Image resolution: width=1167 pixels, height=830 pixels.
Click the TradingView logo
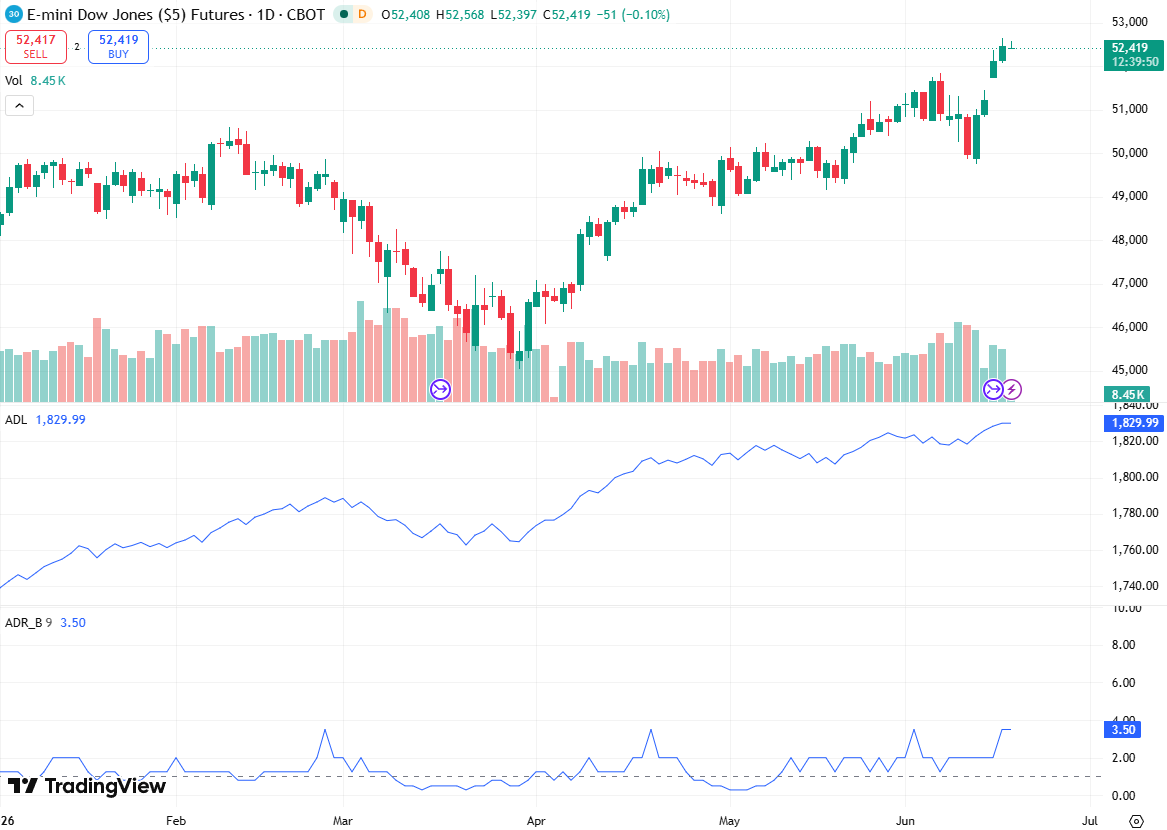(86, 786)
